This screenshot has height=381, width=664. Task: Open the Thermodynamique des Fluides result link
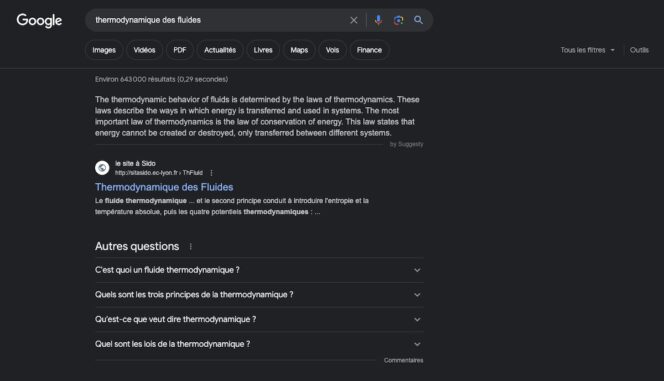point(164,187)
